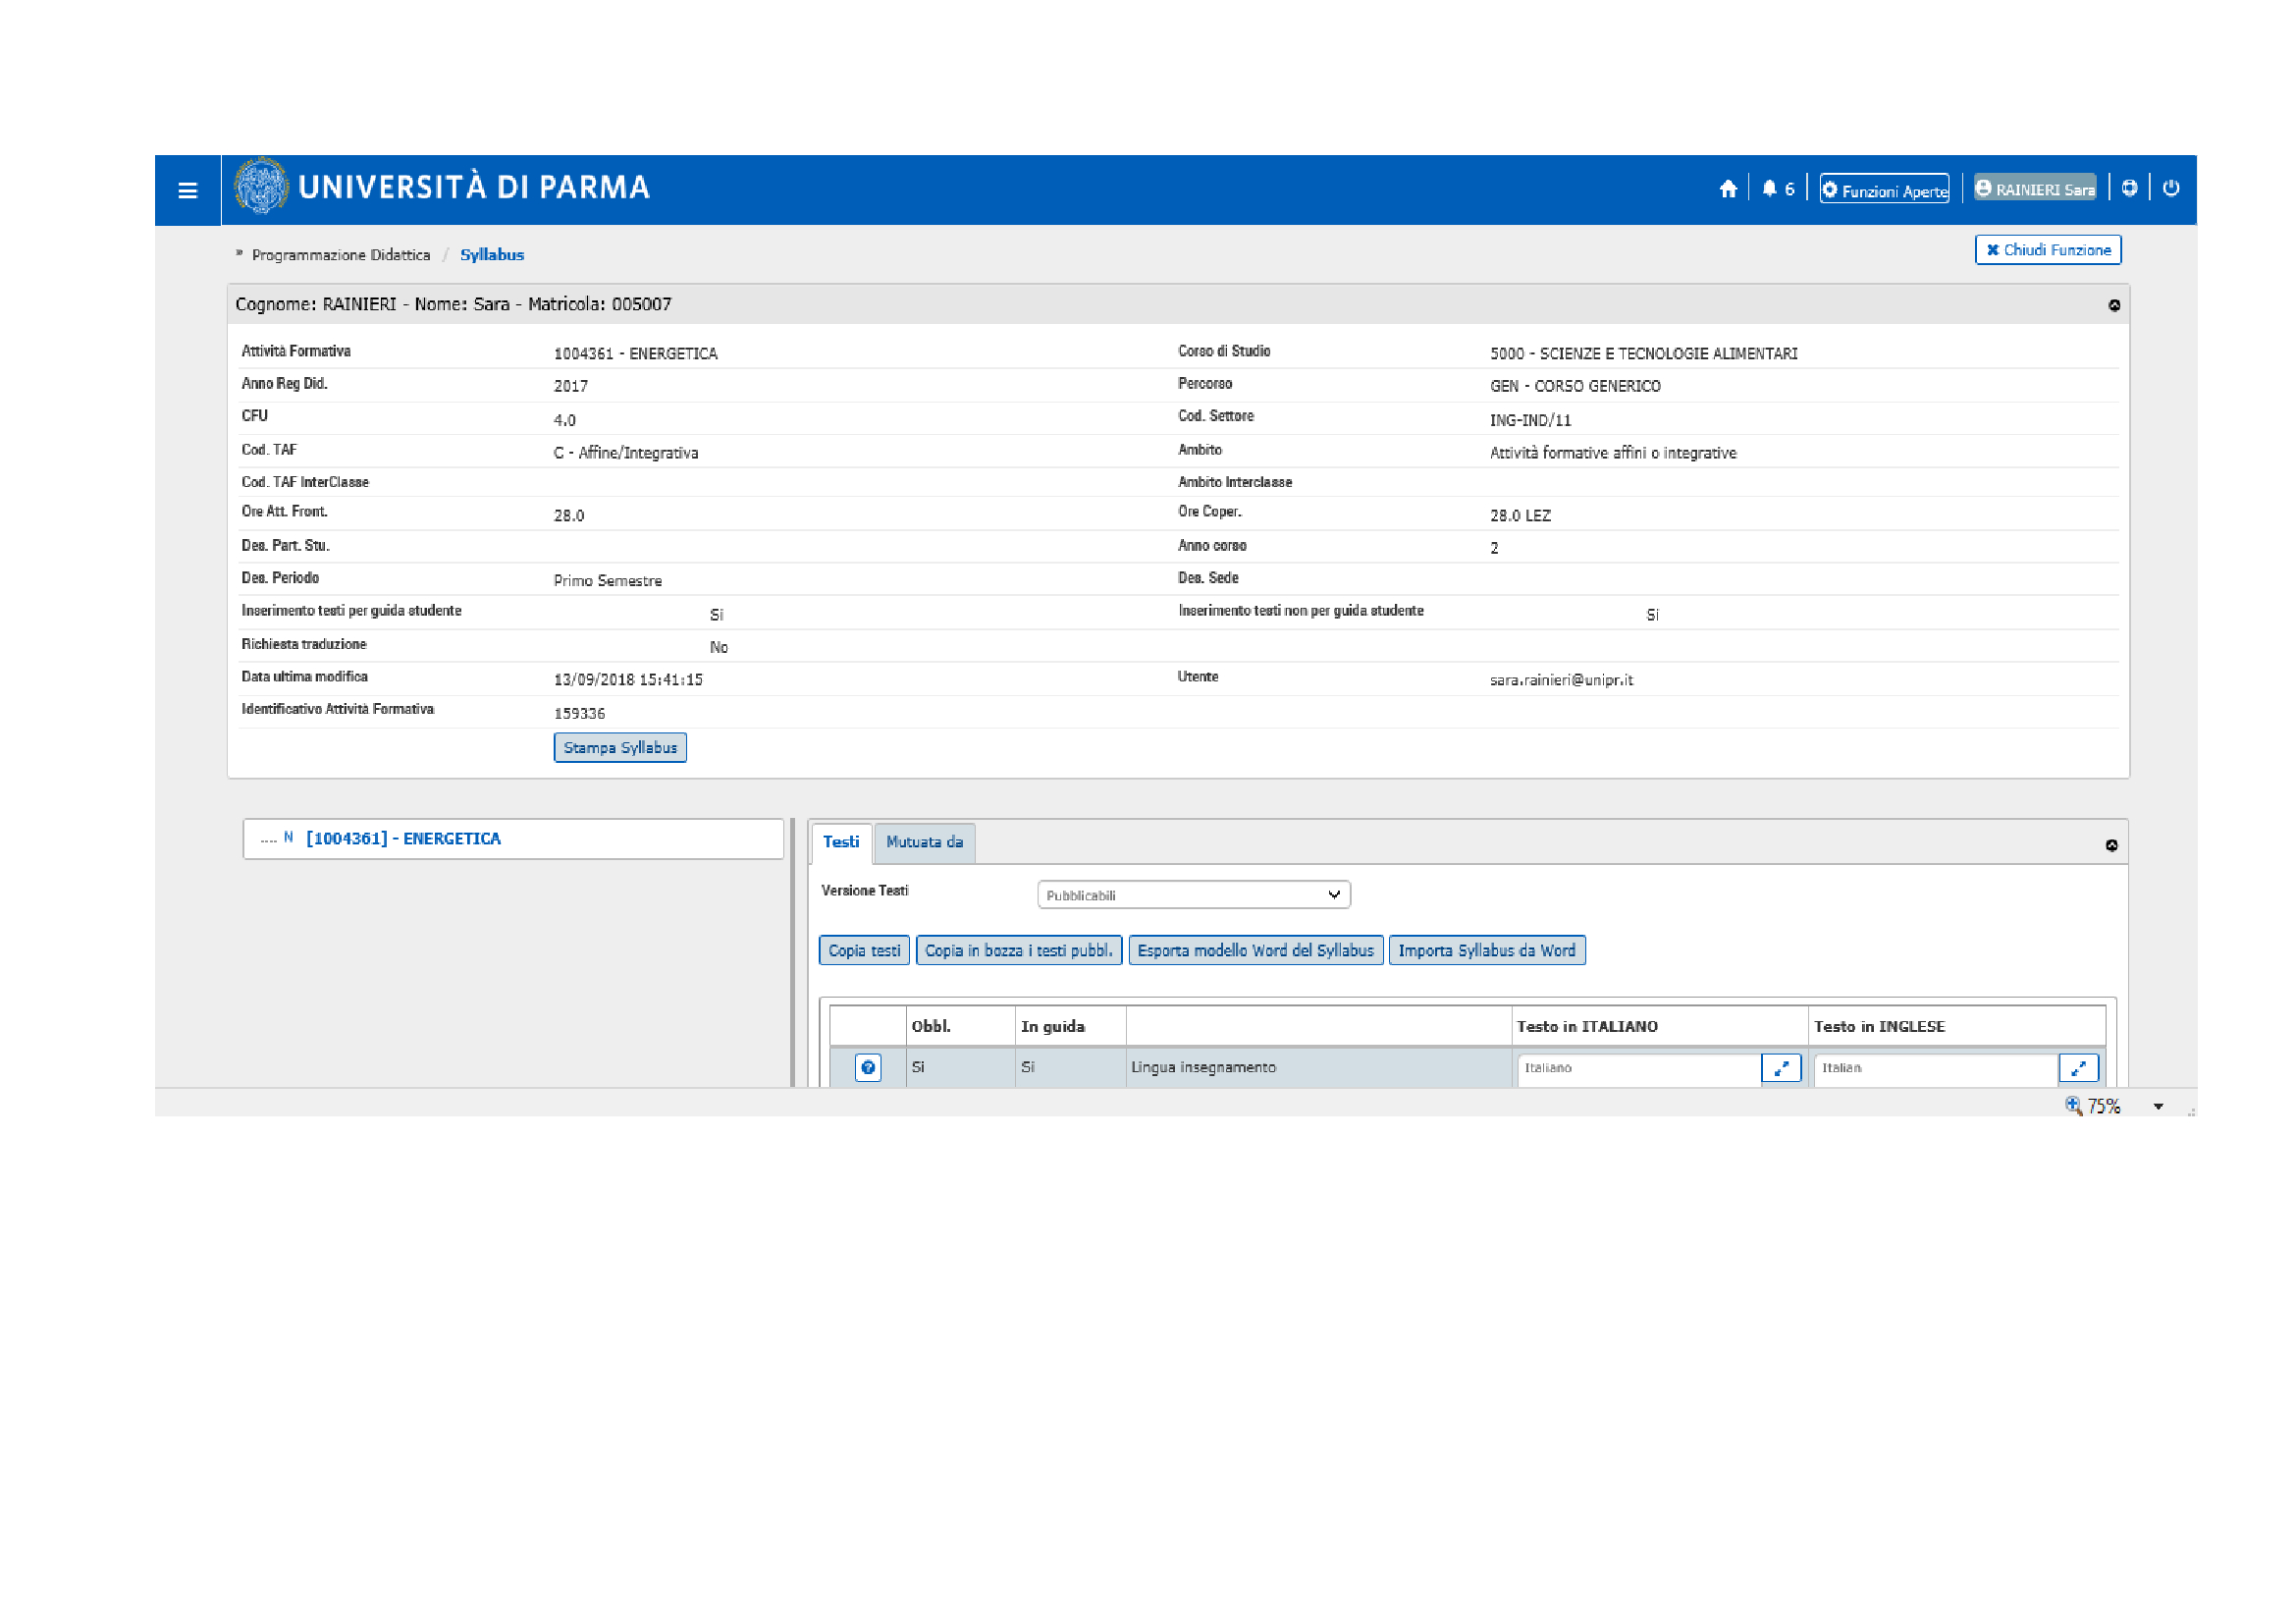Open RAINIERI Sara user profile
Image resolution: width=2296 pixels, height=1624 pixels.
point(2035,188)
